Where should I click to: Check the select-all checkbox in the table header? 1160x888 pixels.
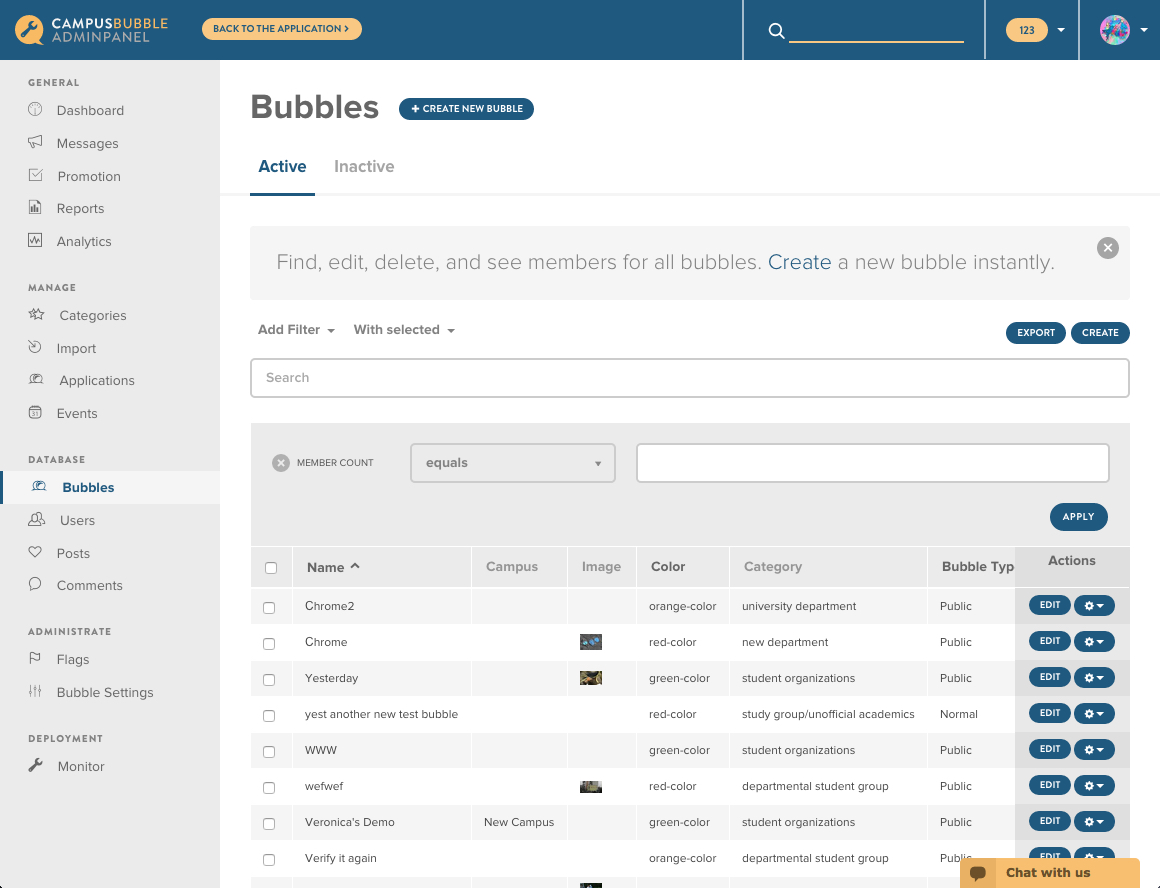[269, 567]
